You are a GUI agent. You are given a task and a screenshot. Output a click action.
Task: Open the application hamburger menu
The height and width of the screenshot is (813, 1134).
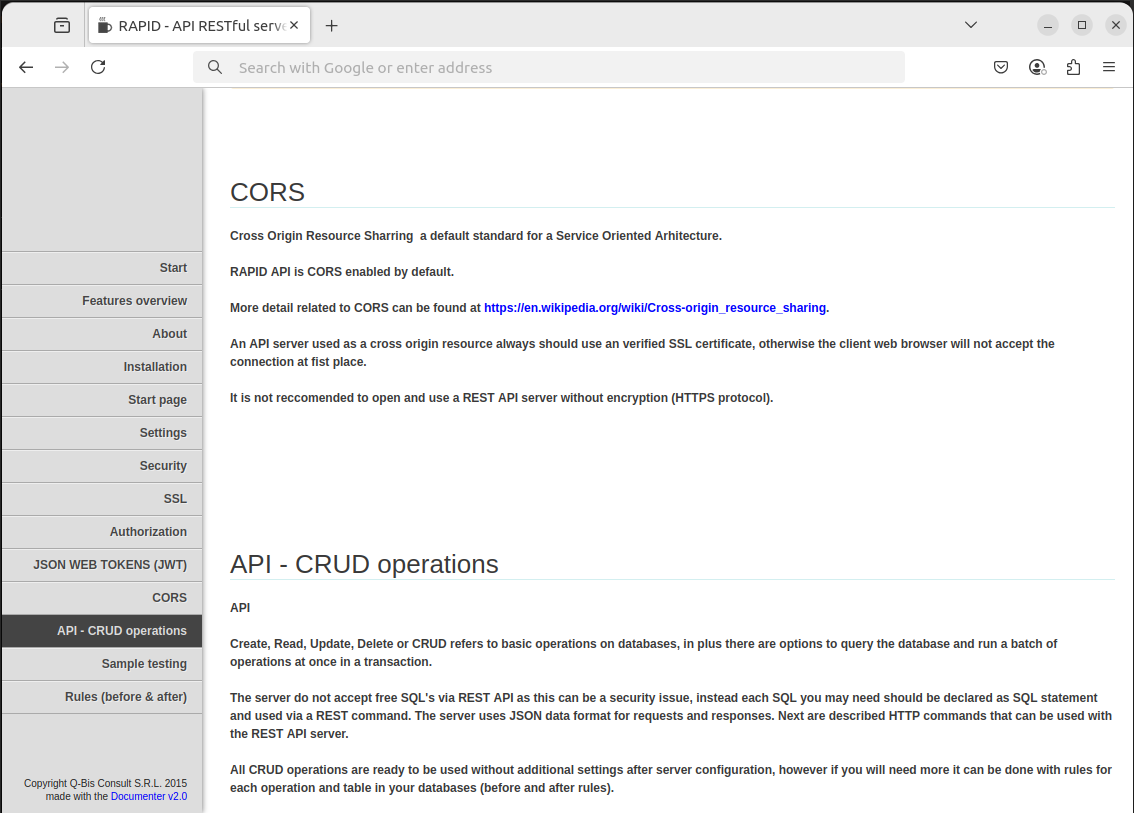coord(1109,67)
